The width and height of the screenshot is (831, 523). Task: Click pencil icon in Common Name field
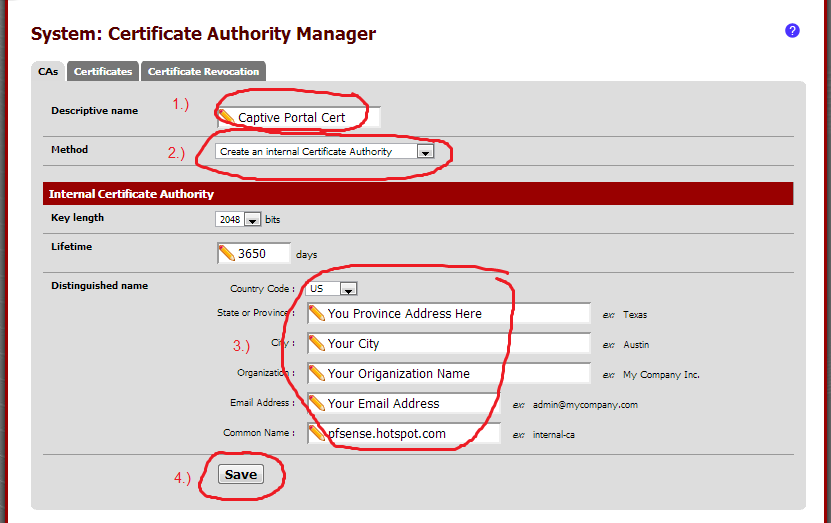click(x=317, y=433)
